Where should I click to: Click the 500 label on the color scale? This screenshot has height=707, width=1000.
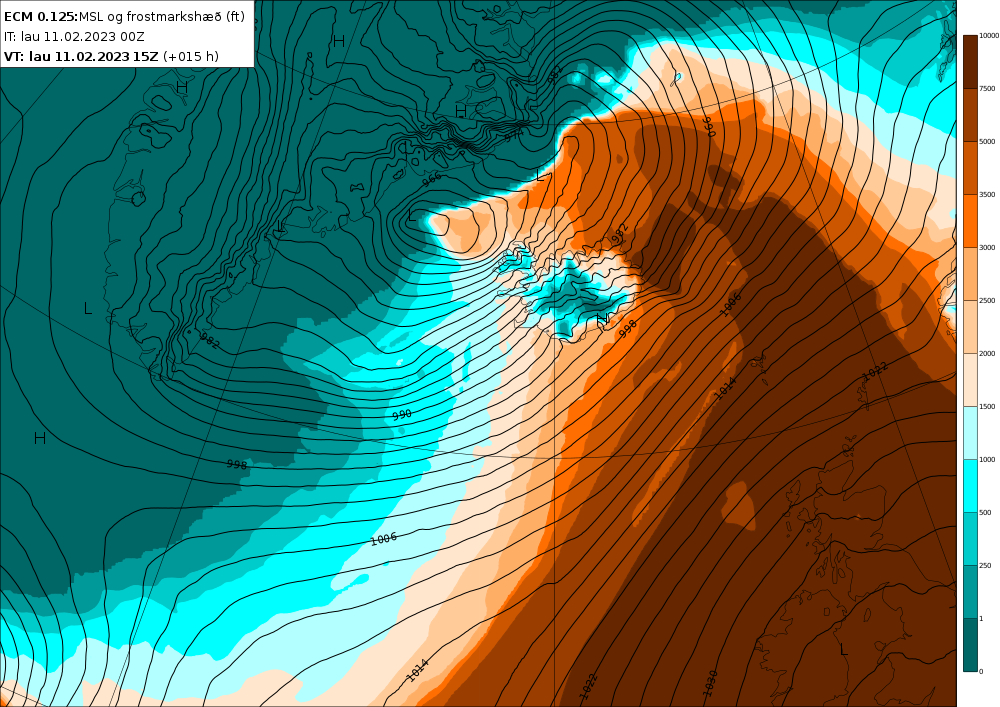pyautogui.click(x=985, y=512)
